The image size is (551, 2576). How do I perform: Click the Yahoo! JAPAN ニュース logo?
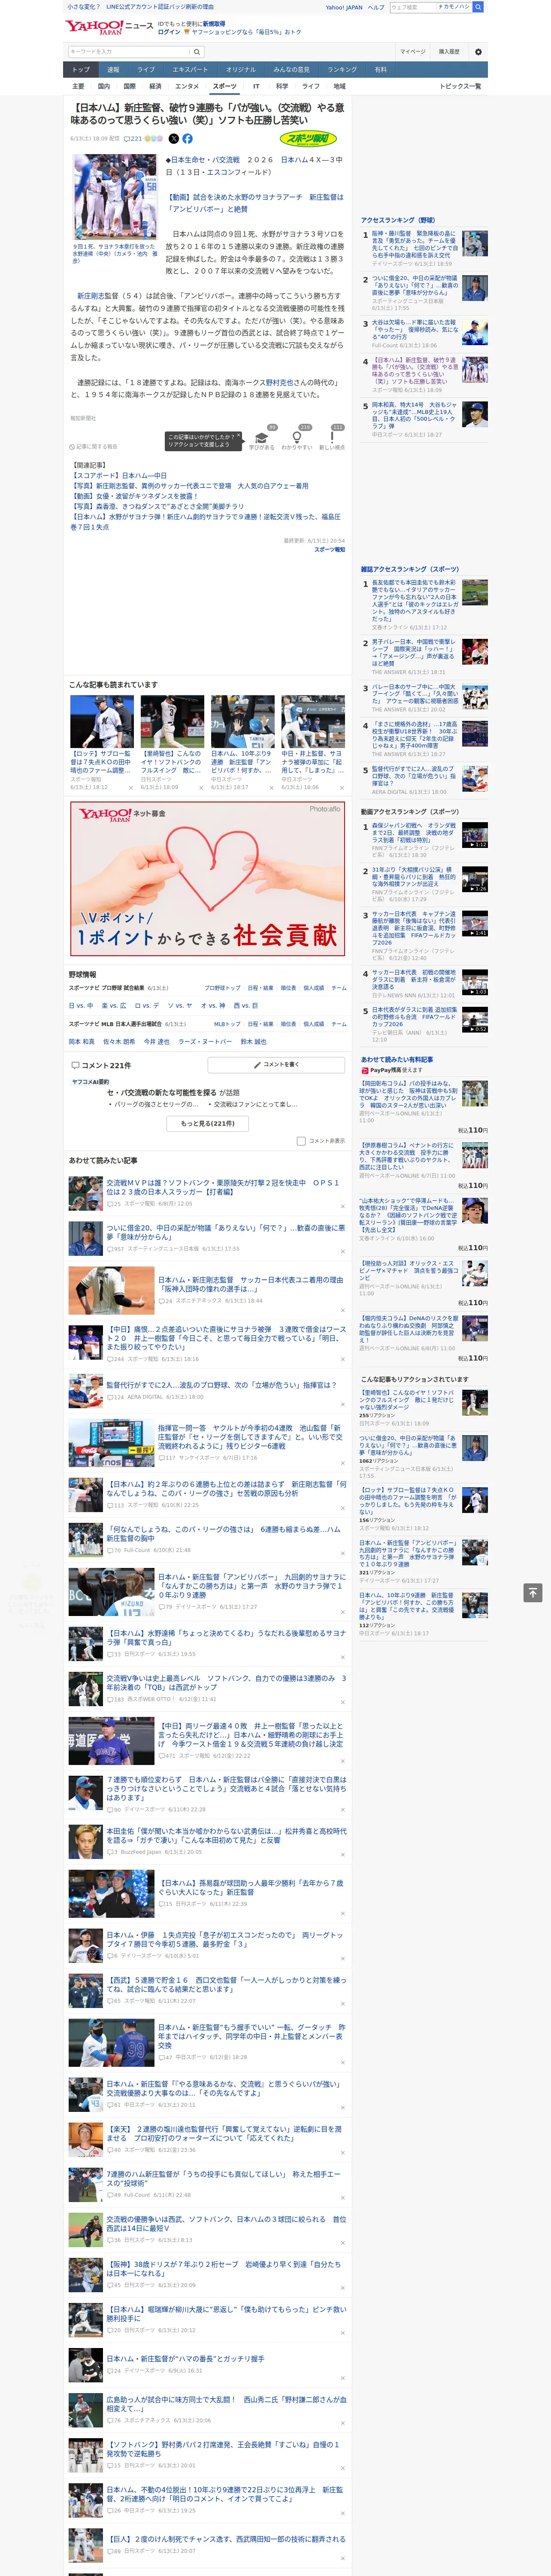[109, 27]
